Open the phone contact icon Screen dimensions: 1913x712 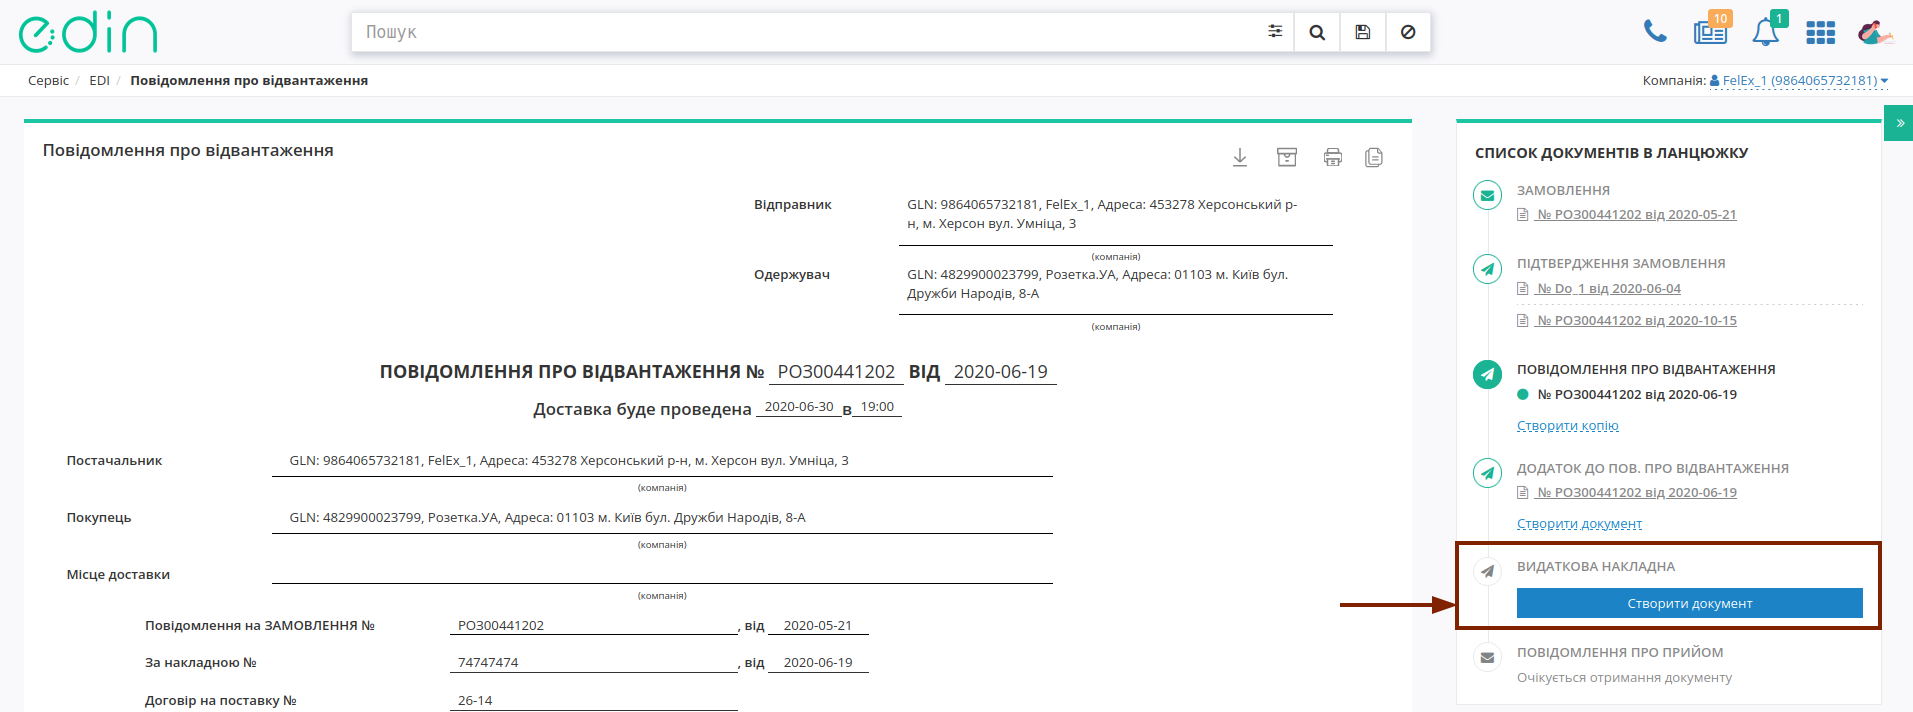(1655, 32)
